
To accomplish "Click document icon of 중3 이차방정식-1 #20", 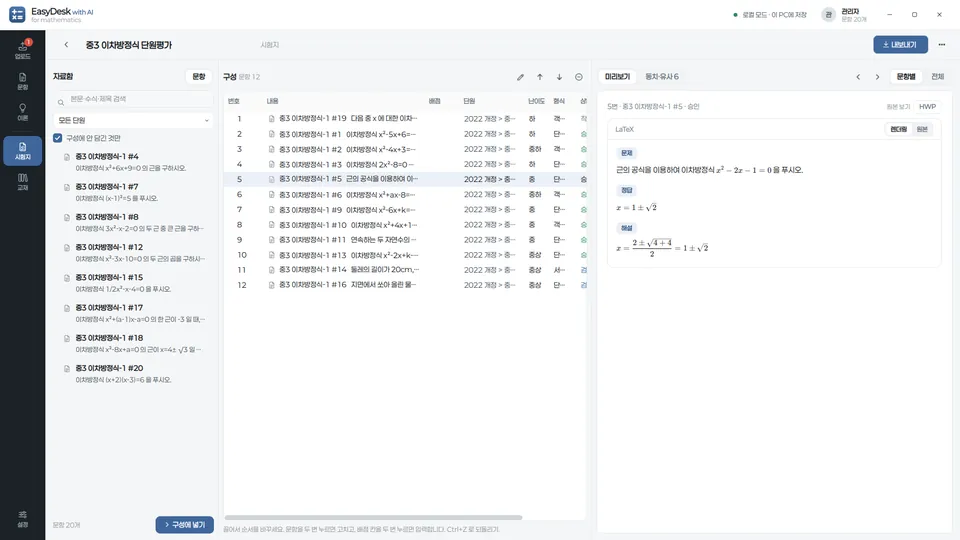I will click(x=67, y=369).
